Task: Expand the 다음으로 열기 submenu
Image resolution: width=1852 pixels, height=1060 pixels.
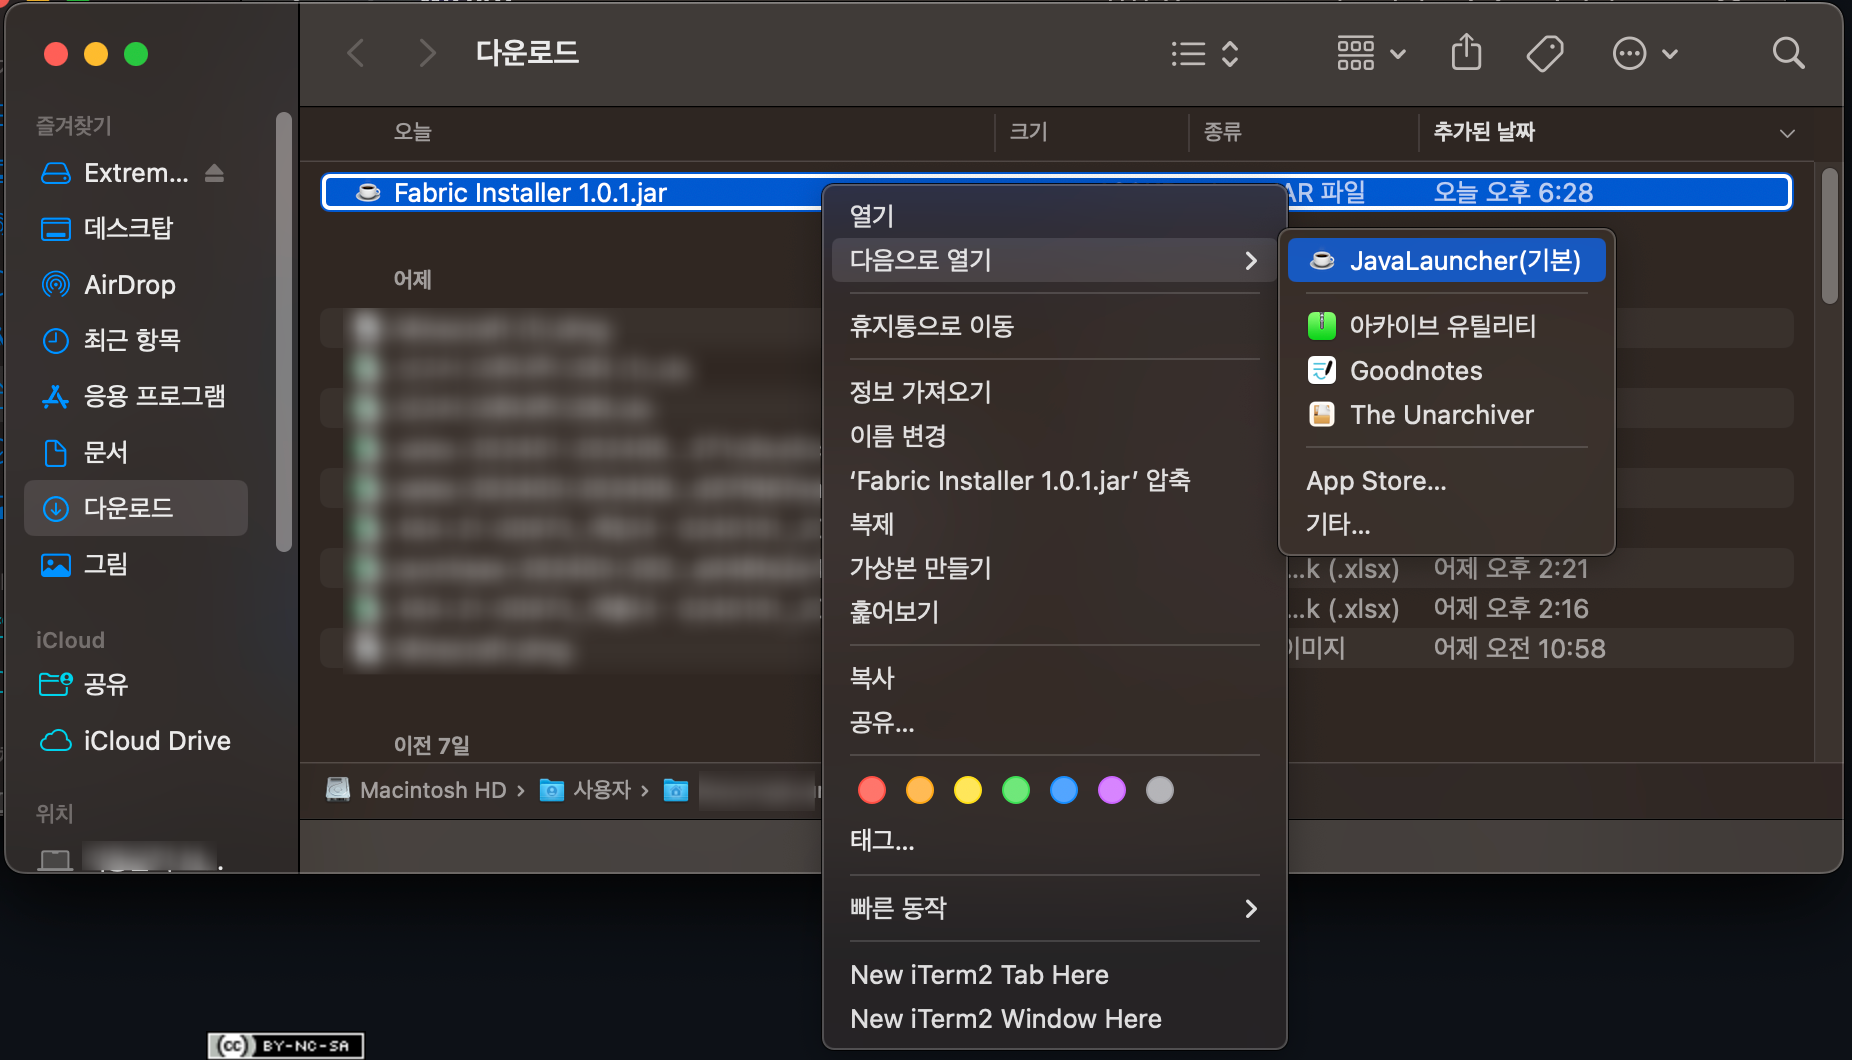Action: pos(1055,260)
